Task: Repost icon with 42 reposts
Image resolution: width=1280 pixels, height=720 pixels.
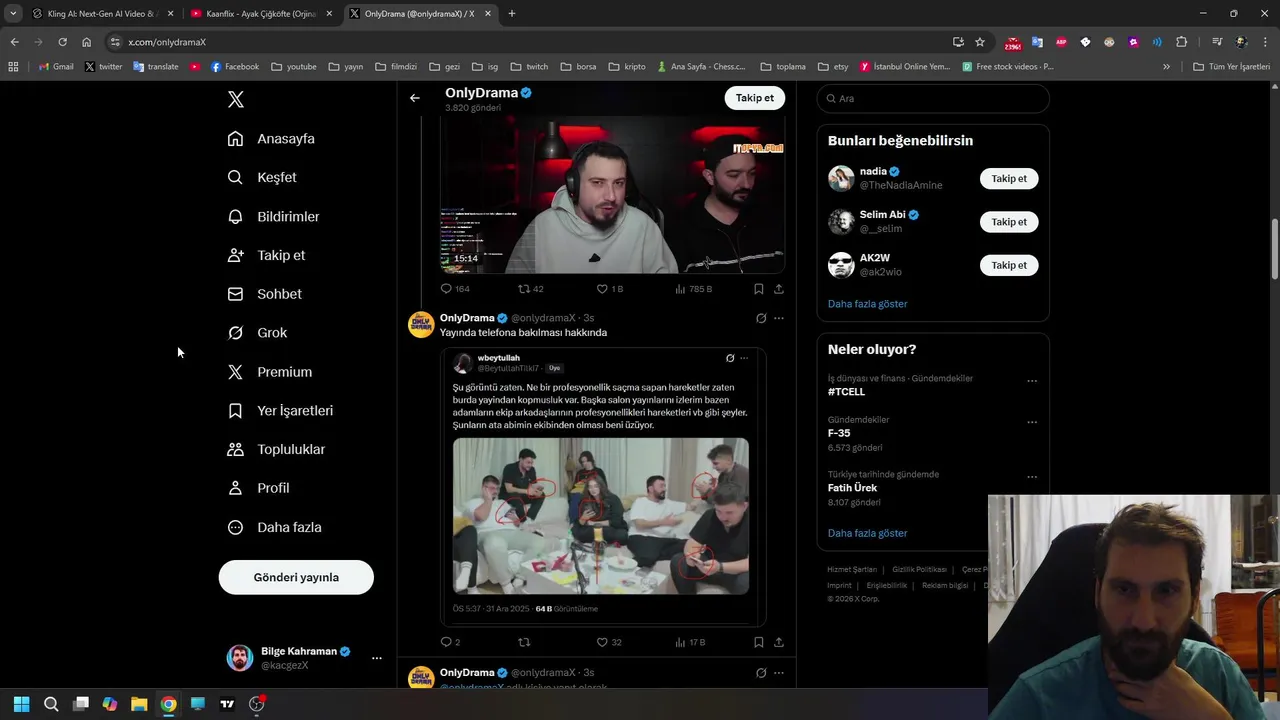Action: [523, 289]
